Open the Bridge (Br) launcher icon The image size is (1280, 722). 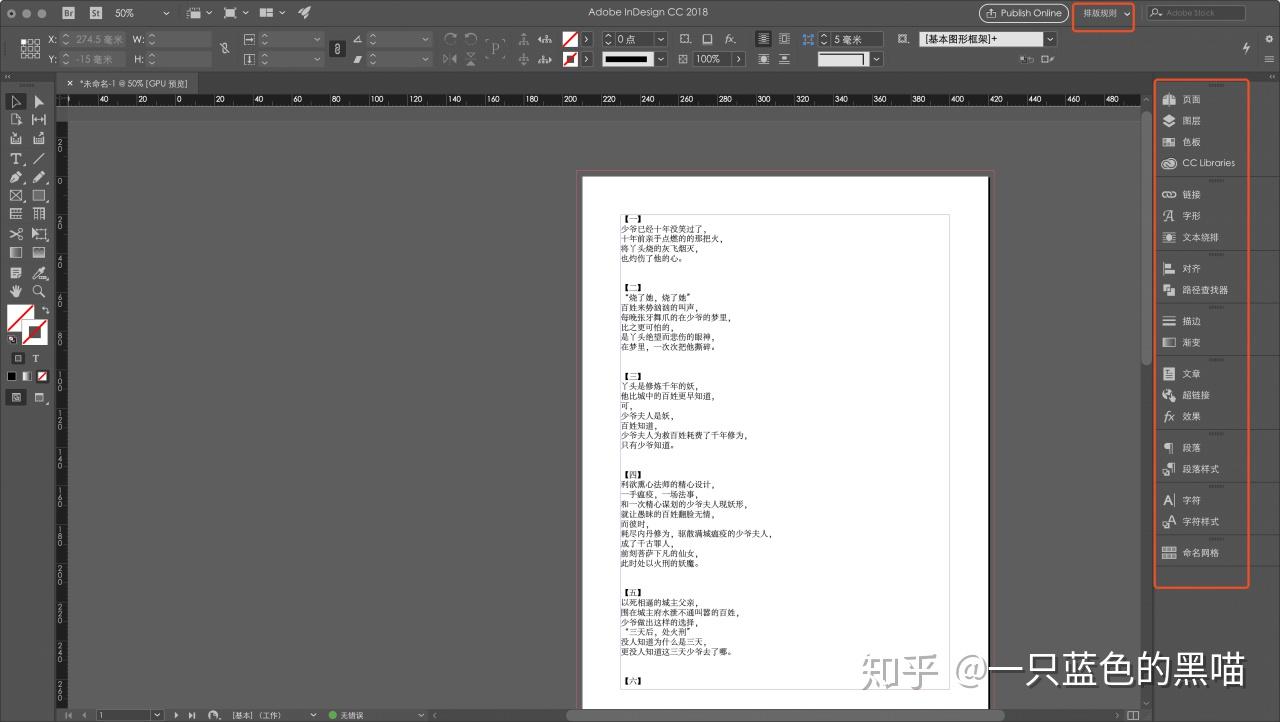tap(68, 13)
